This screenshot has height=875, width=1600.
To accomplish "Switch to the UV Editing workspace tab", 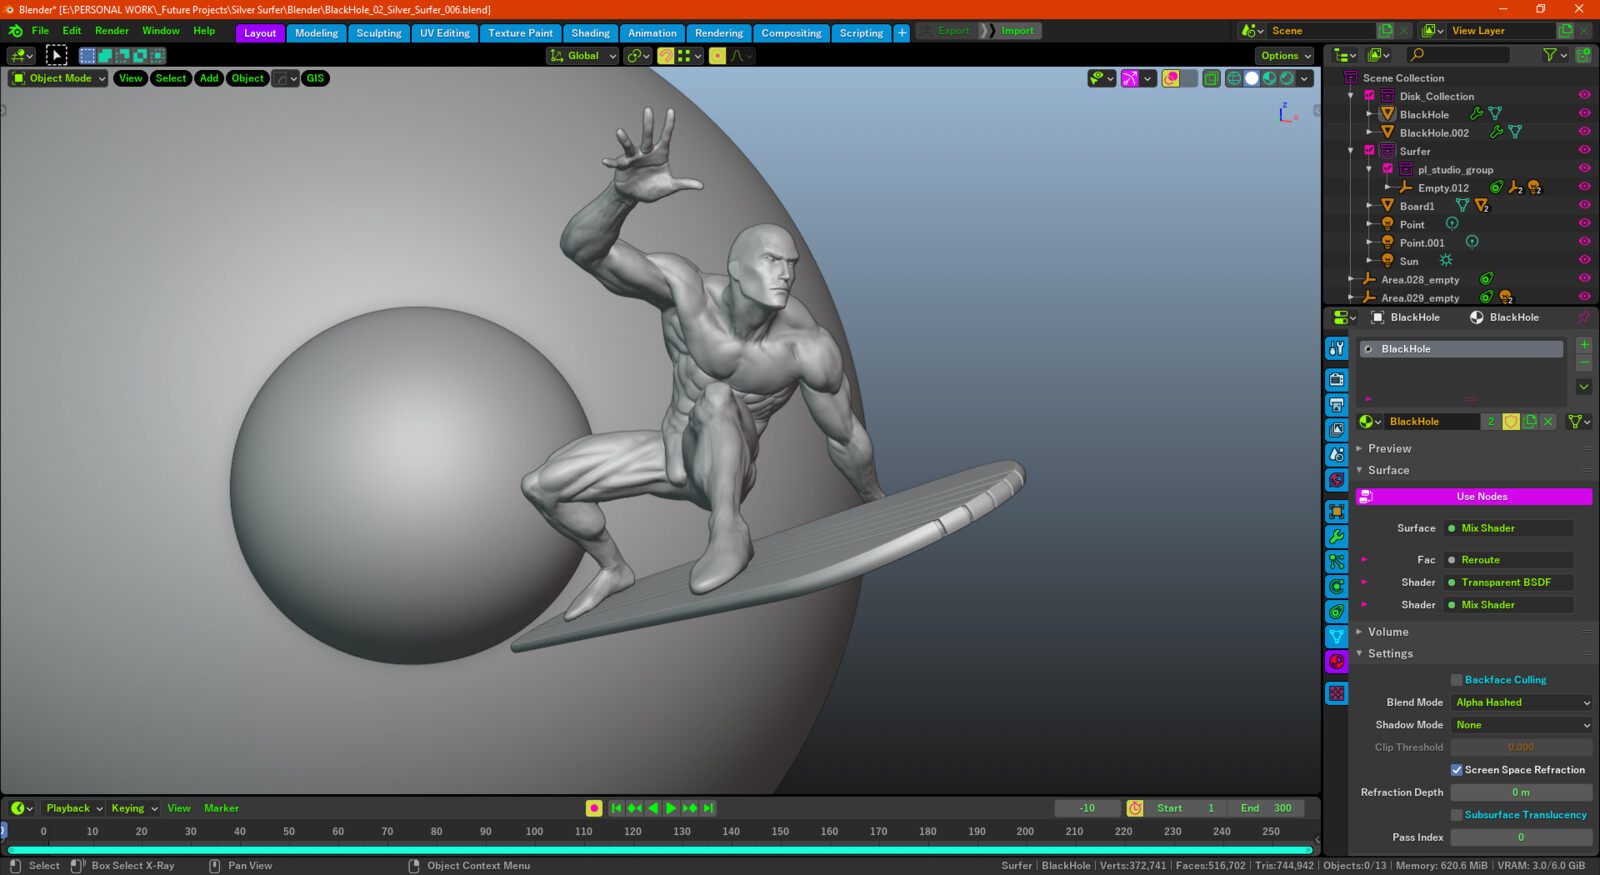I will (445, 33).
